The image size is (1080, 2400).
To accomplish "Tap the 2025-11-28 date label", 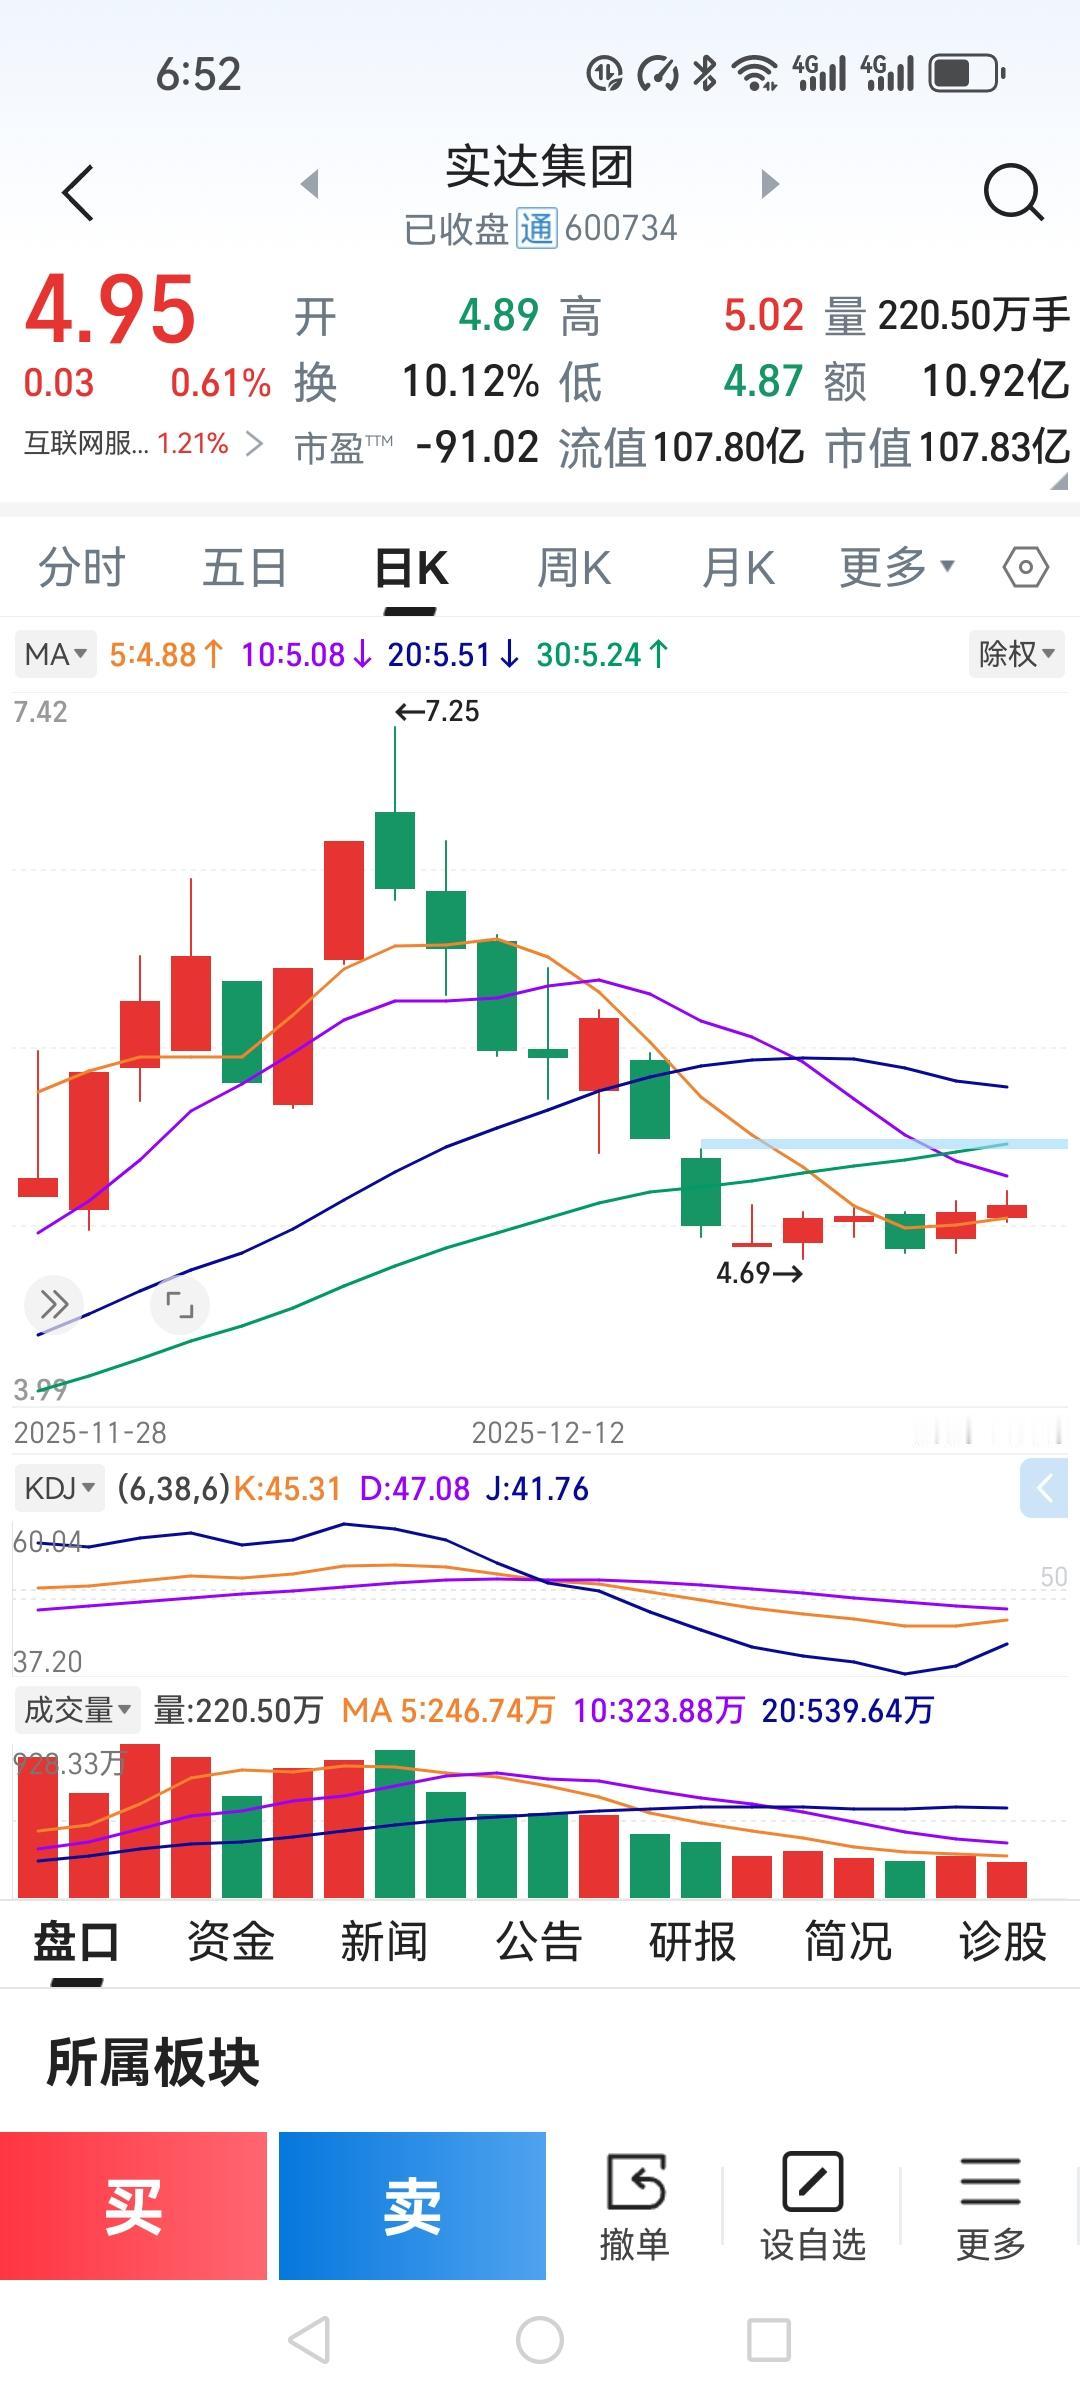I will coord(90,1433).
